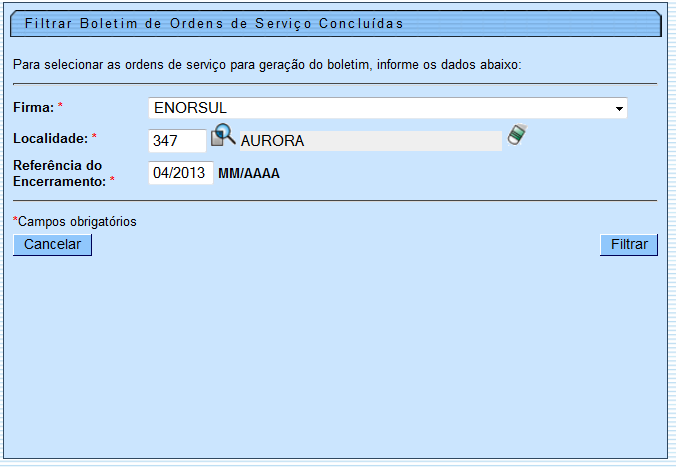Click the "Localidade:" field label
Viewport: 676px width, 467px height.
click(x=49, y=137)
